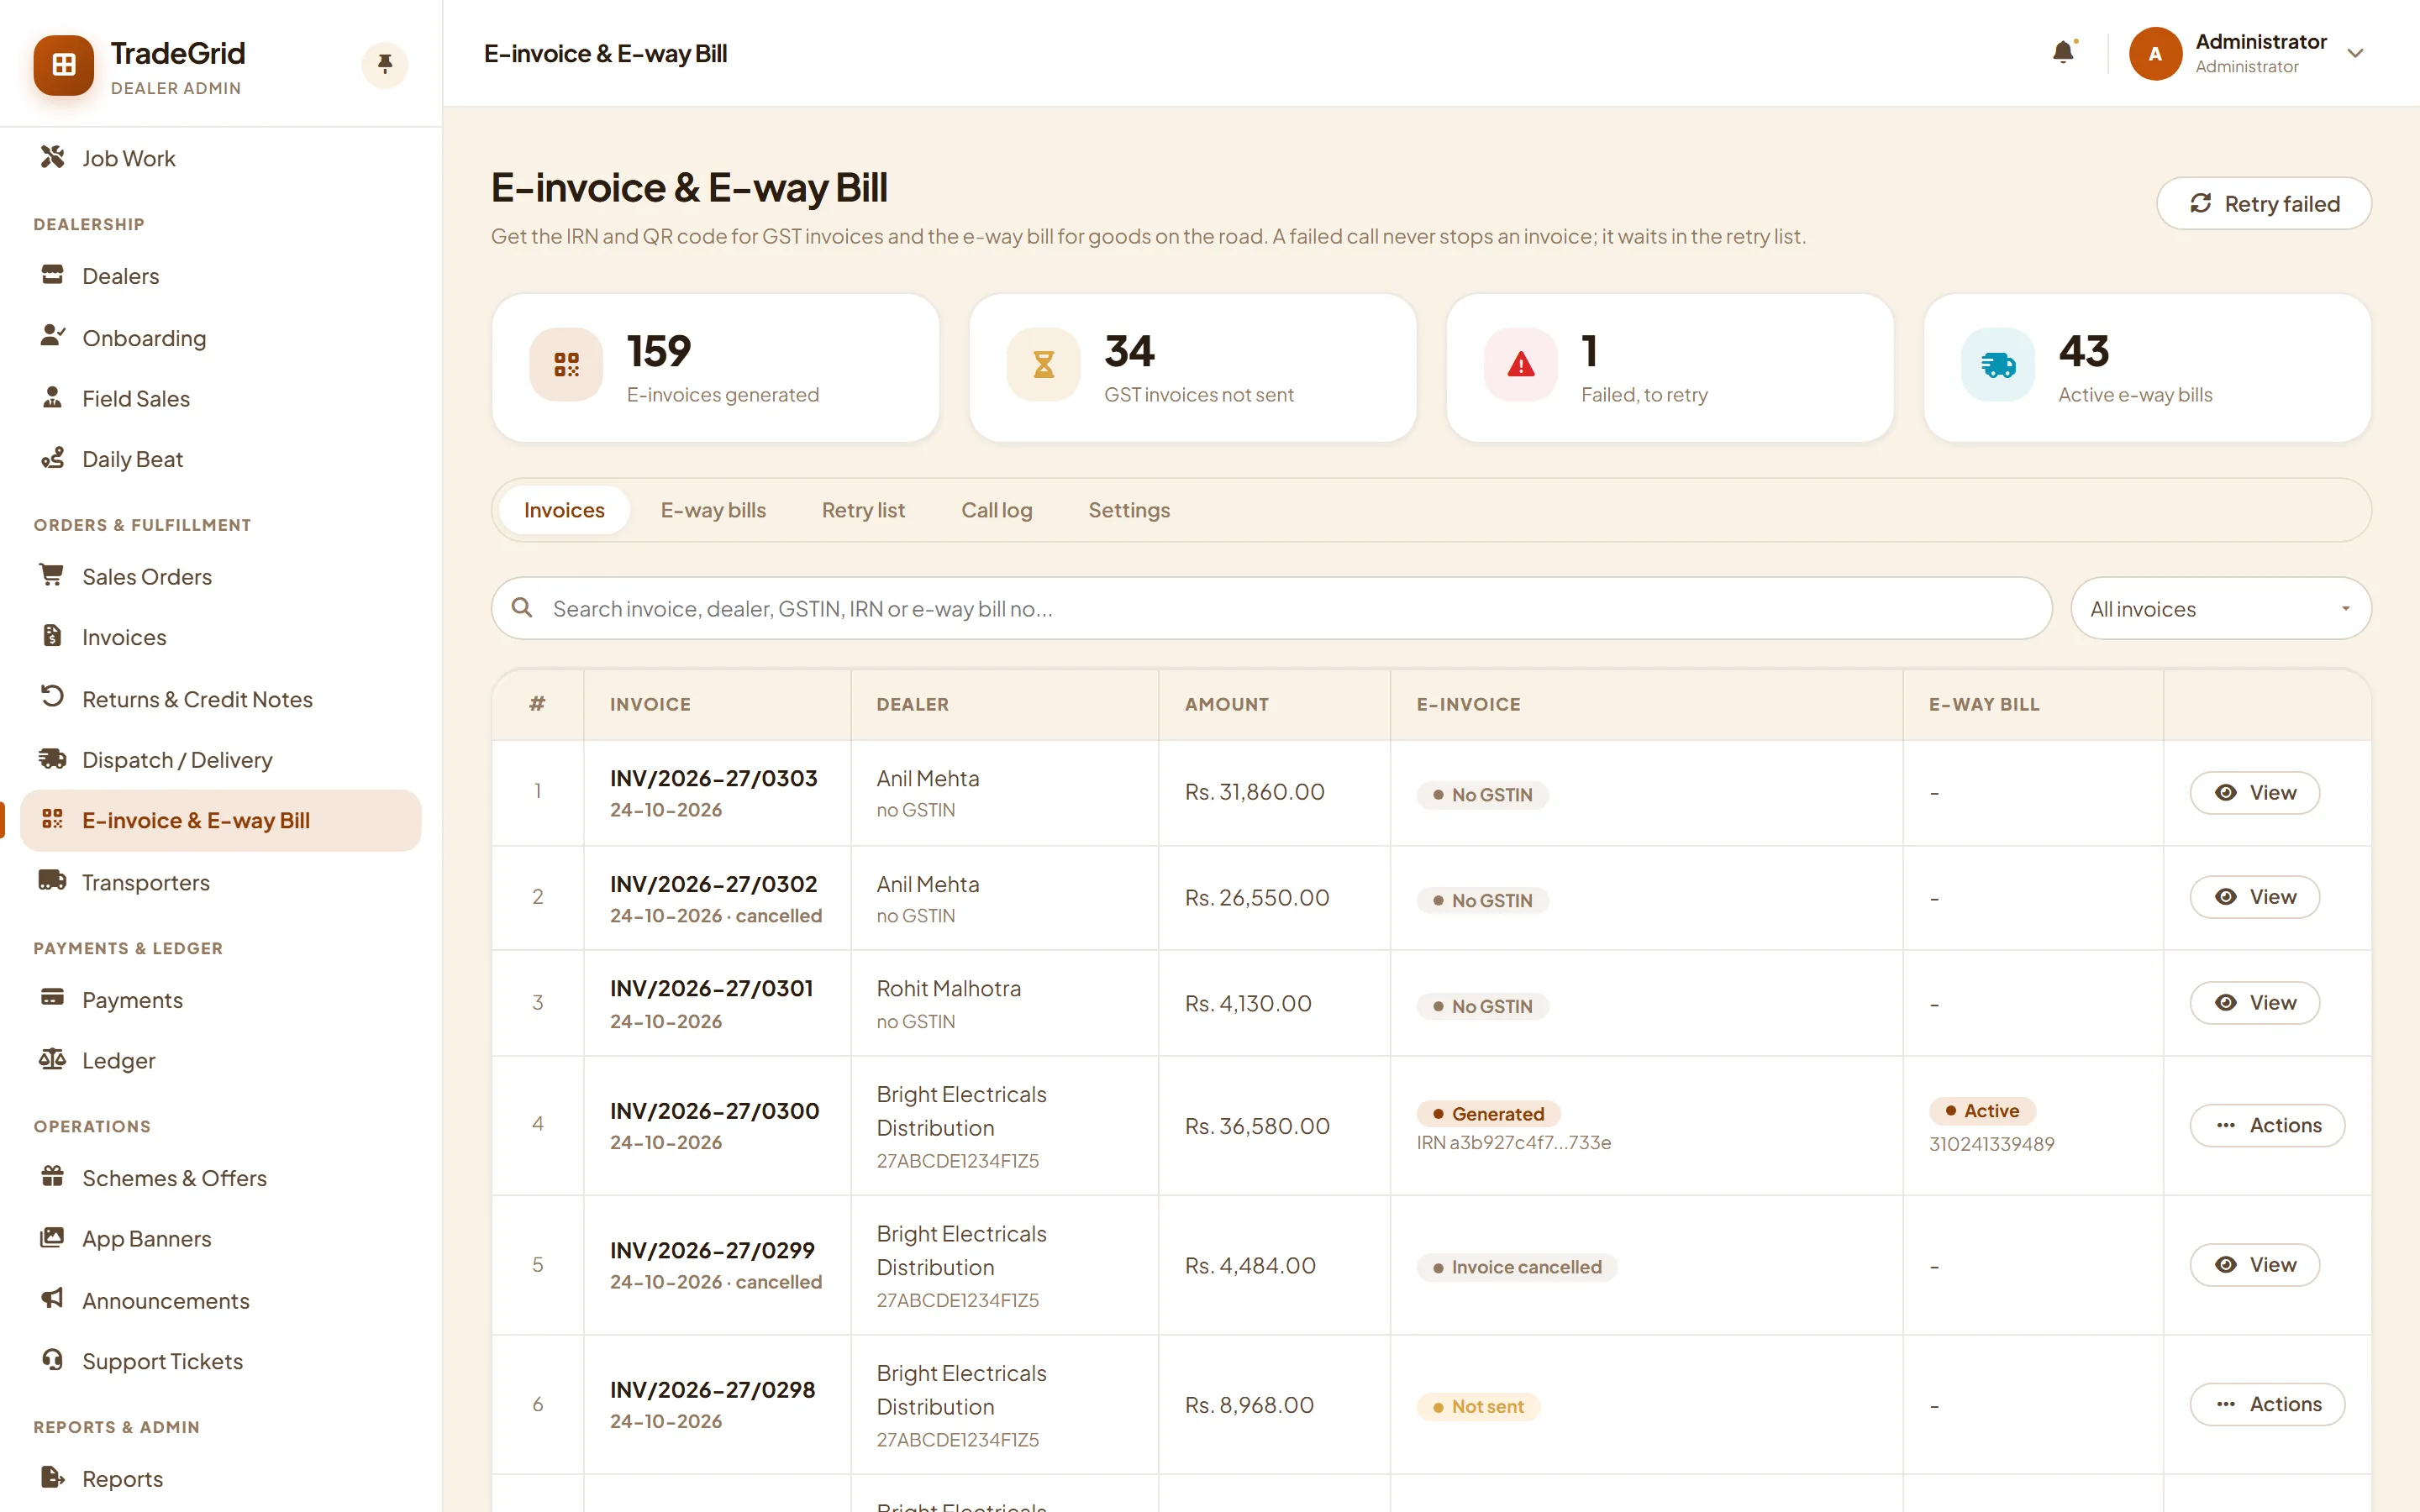
Task: Click the Generated status badge
Action: coord(1488,1113)
